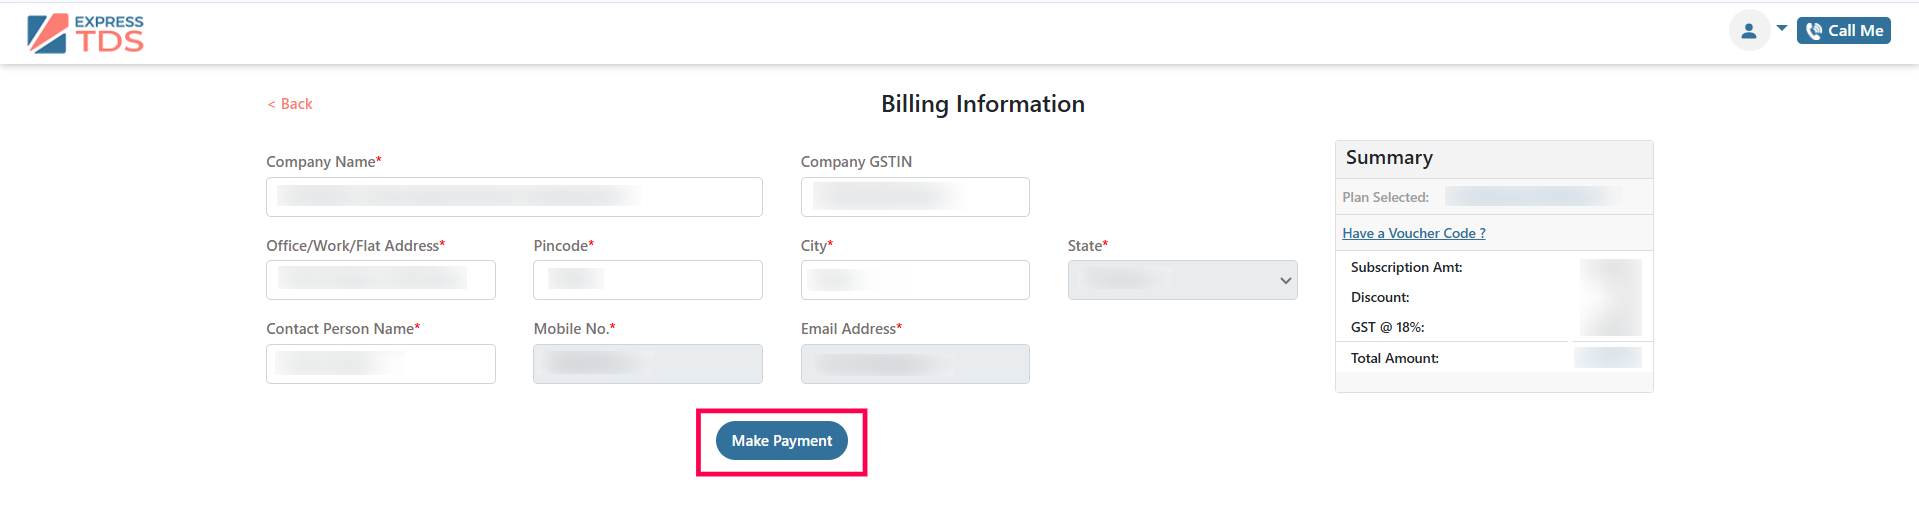Go back using the Back link

290,104
